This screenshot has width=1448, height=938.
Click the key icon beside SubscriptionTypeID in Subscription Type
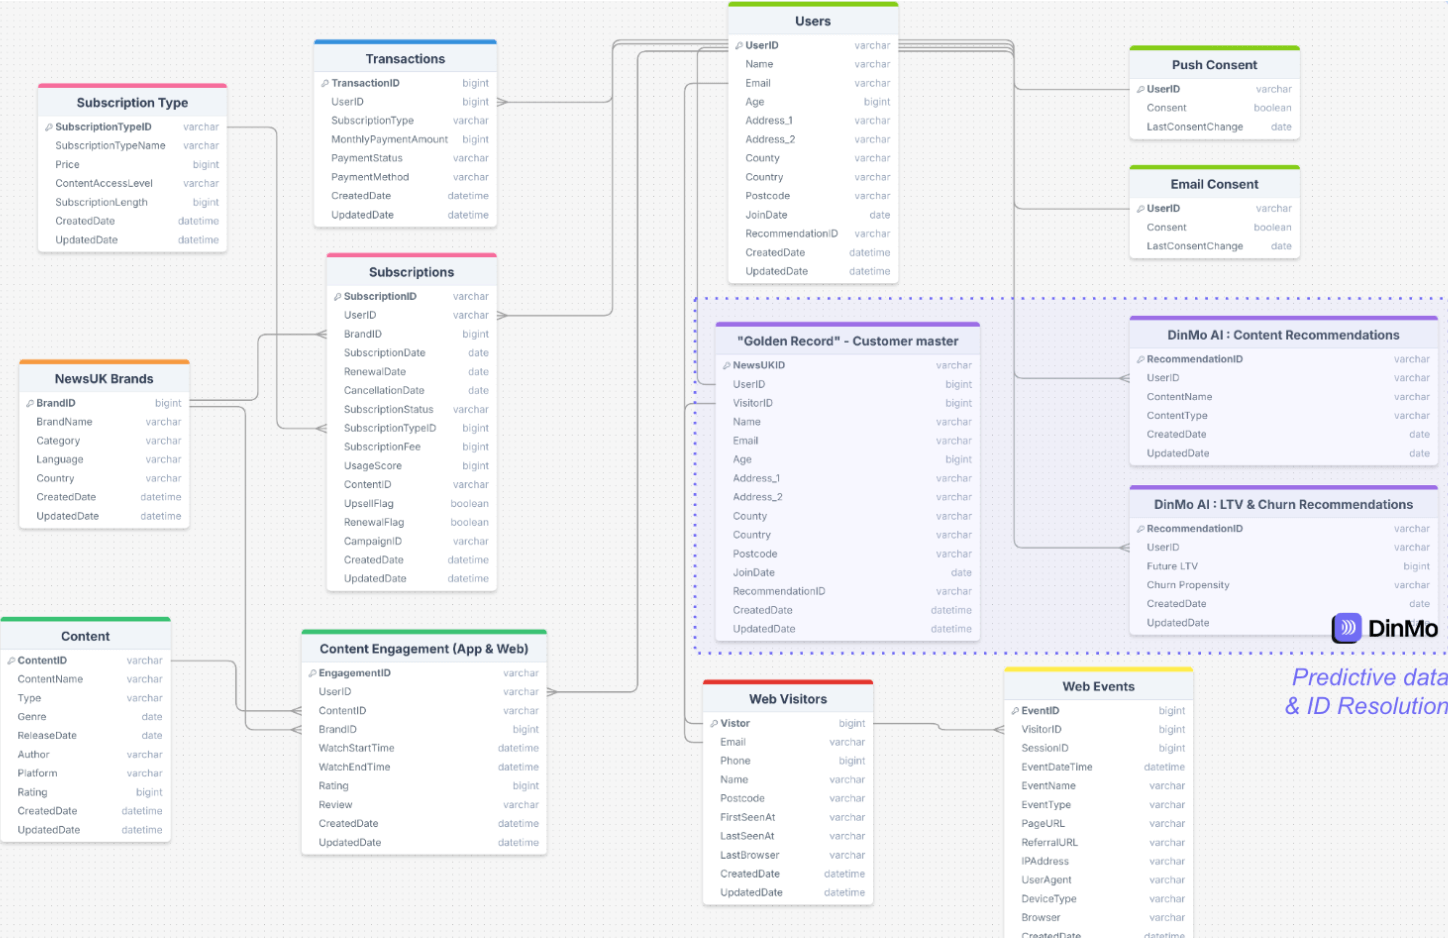[x=48, y=127]
